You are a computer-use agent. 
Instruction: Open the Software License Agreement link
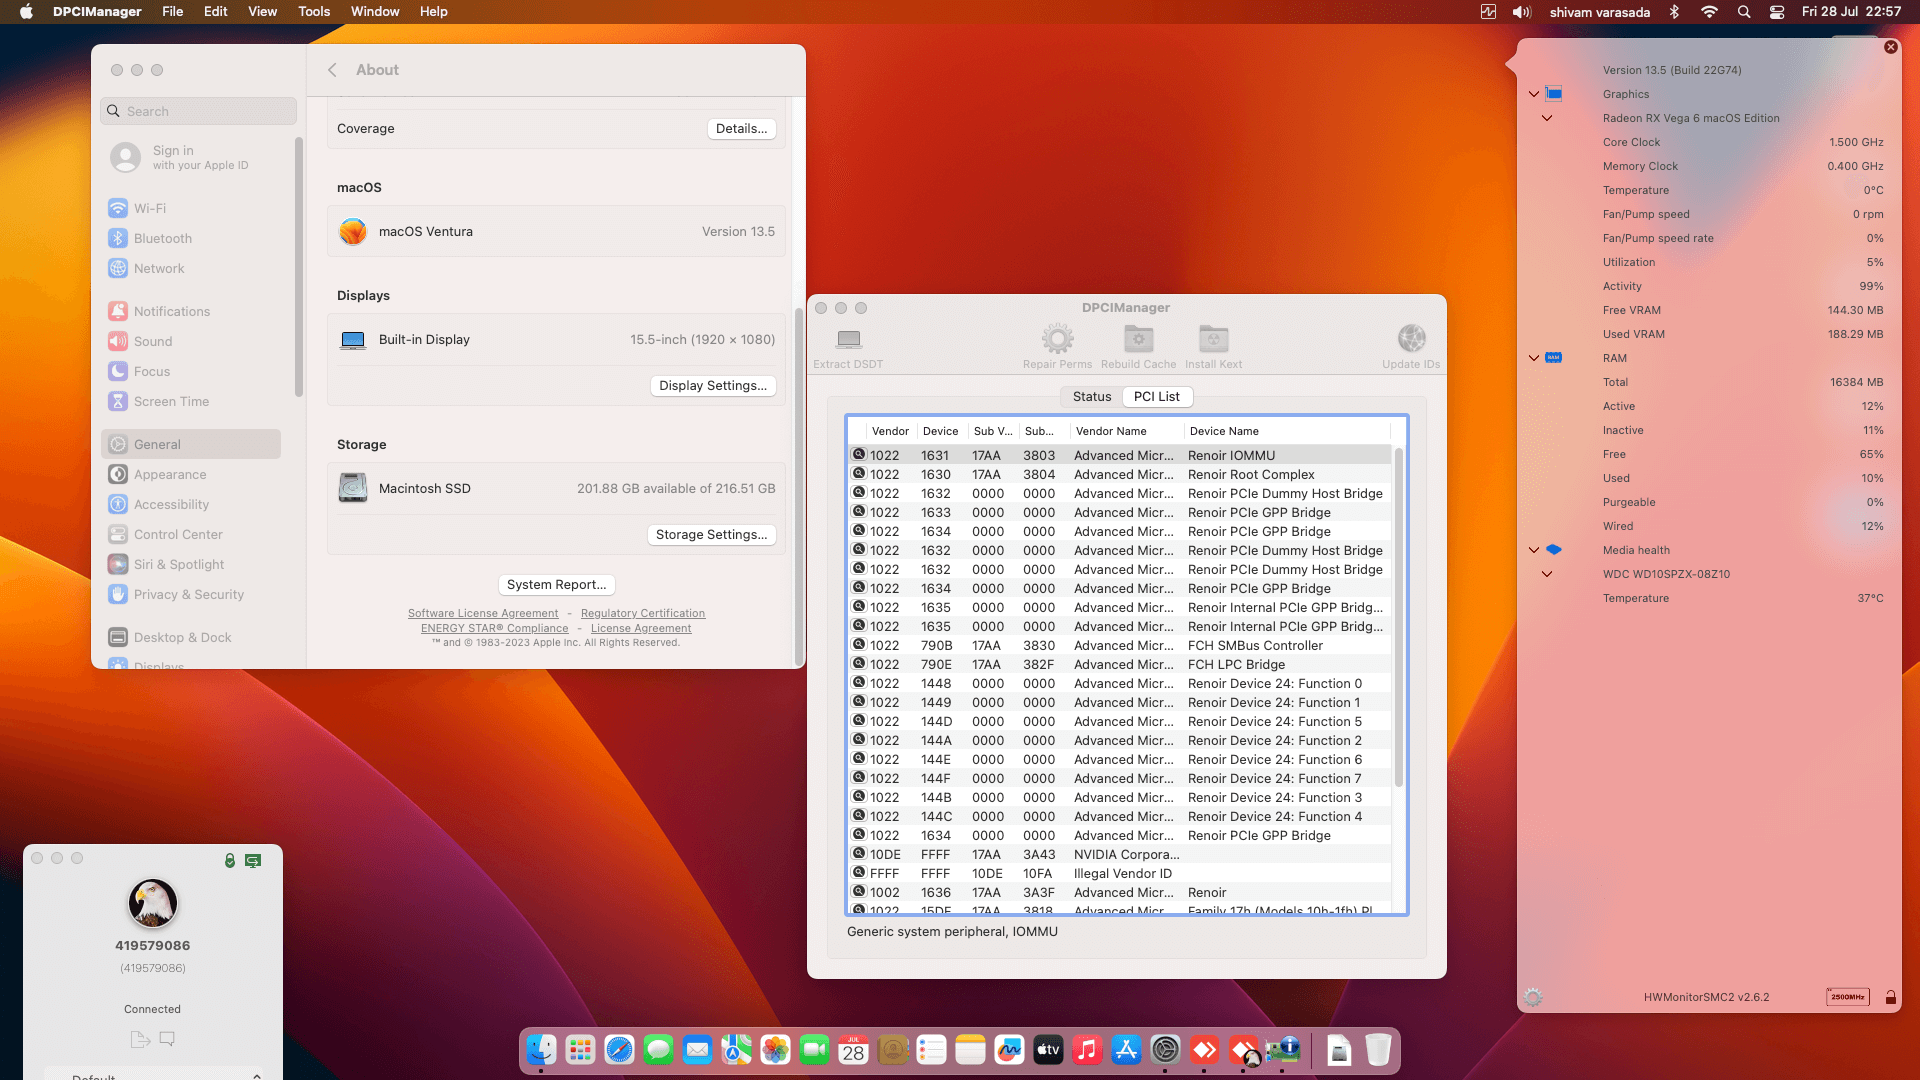pos(483,613)
